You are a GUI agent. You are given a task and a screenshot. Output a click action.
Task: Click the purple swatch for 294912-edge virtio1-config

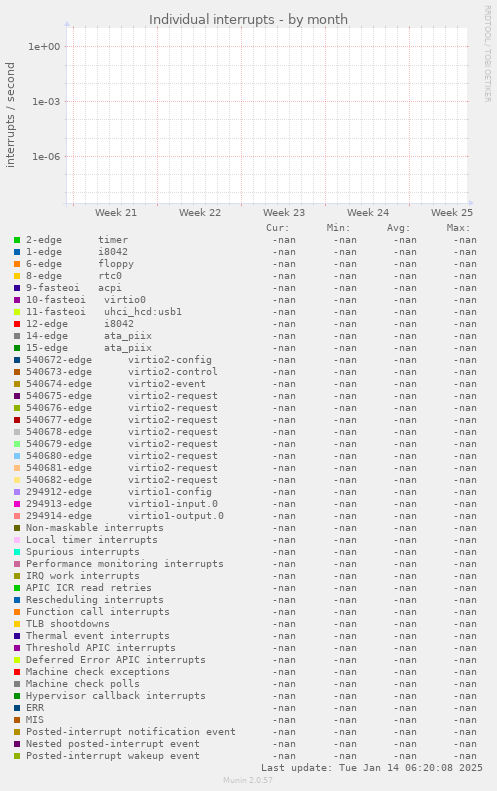pyautogui.click(x=17, y=492)
